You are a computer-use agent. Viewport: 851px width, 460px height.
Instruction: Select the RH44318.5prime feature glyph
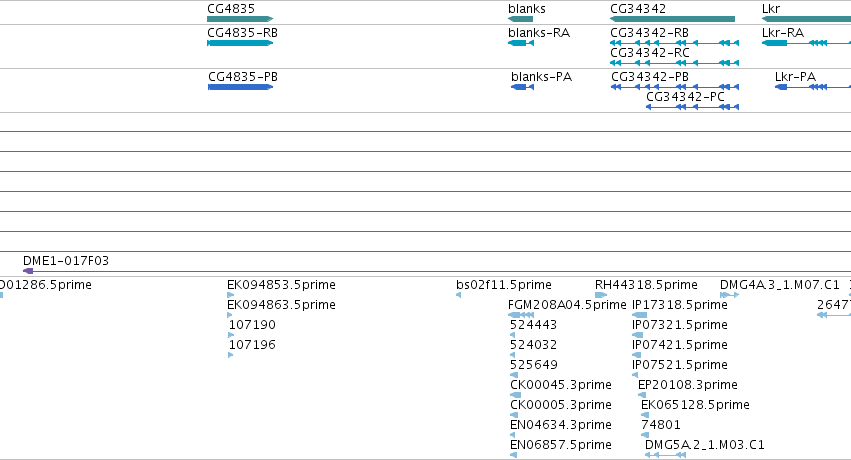[601, 295]
